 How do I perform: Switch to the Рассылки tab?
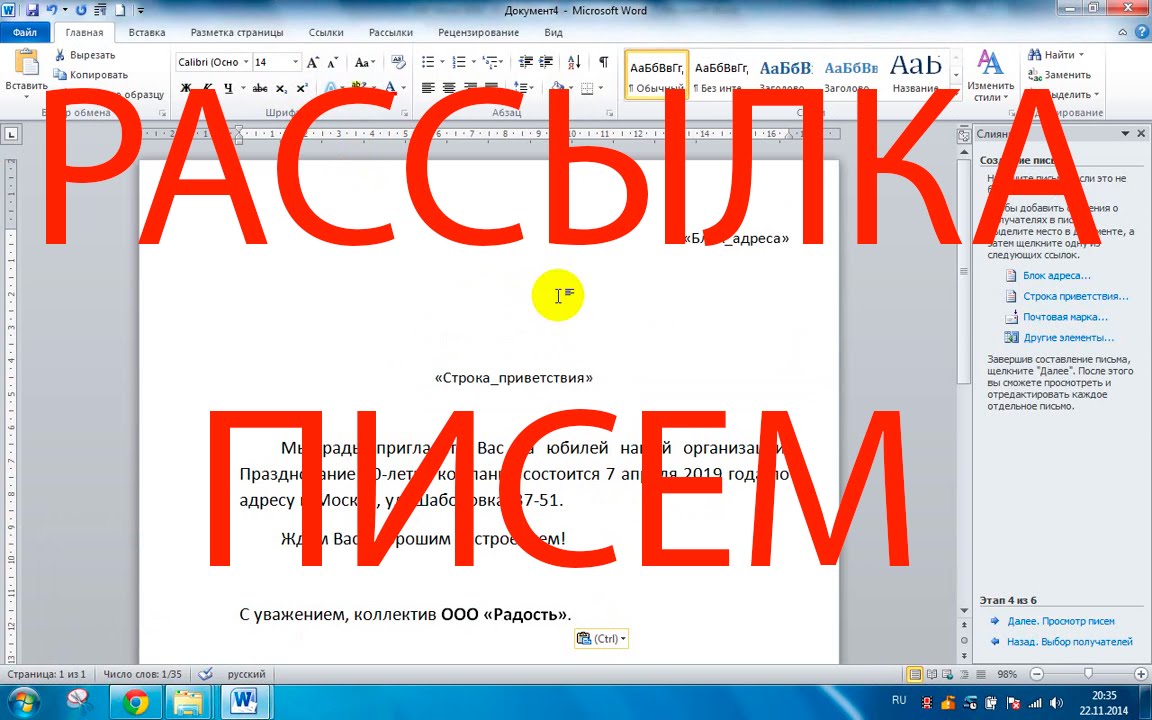click(x=391, y=32)
